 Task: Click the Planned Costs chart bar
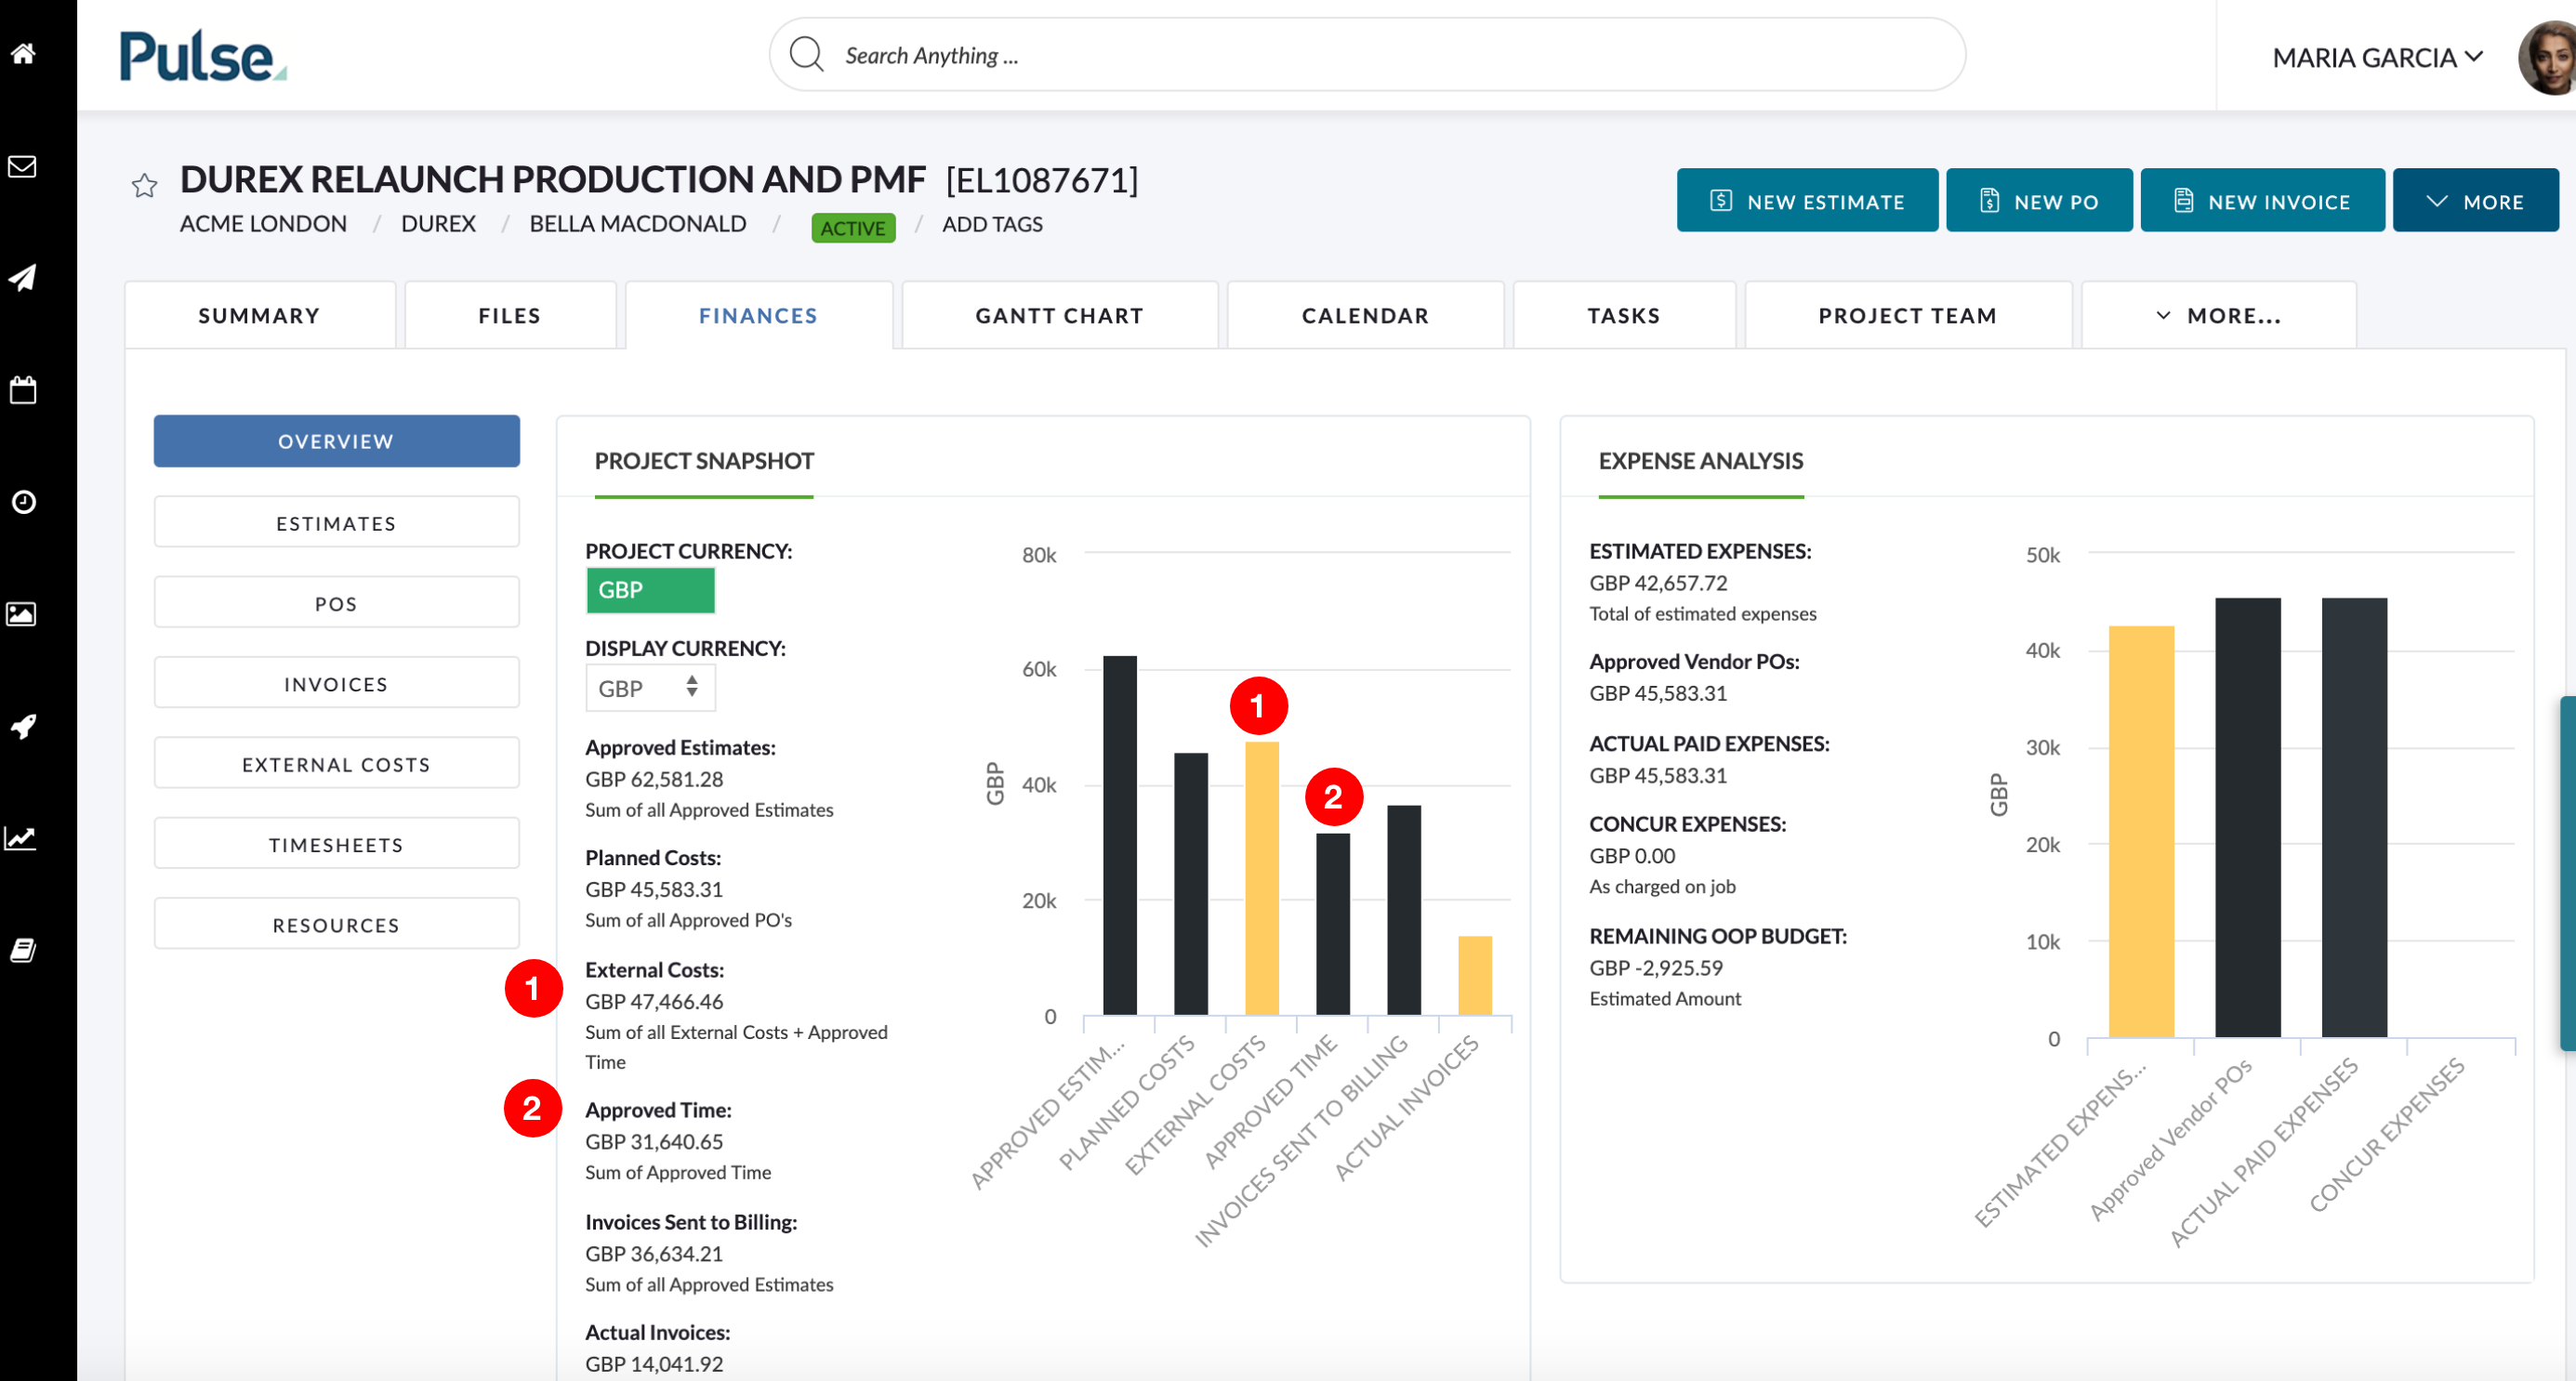tap(1190, 884)
